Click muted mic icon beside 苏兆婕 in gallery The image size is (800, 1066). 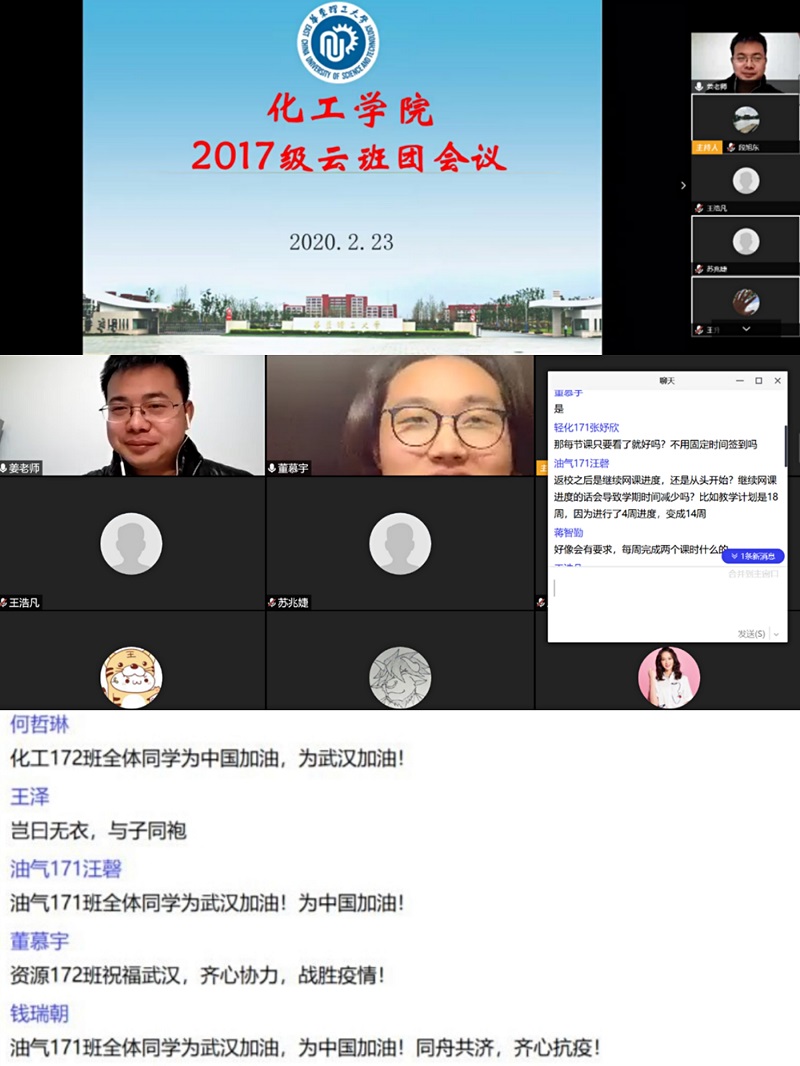pyautogui.click(x=272, y=603)
